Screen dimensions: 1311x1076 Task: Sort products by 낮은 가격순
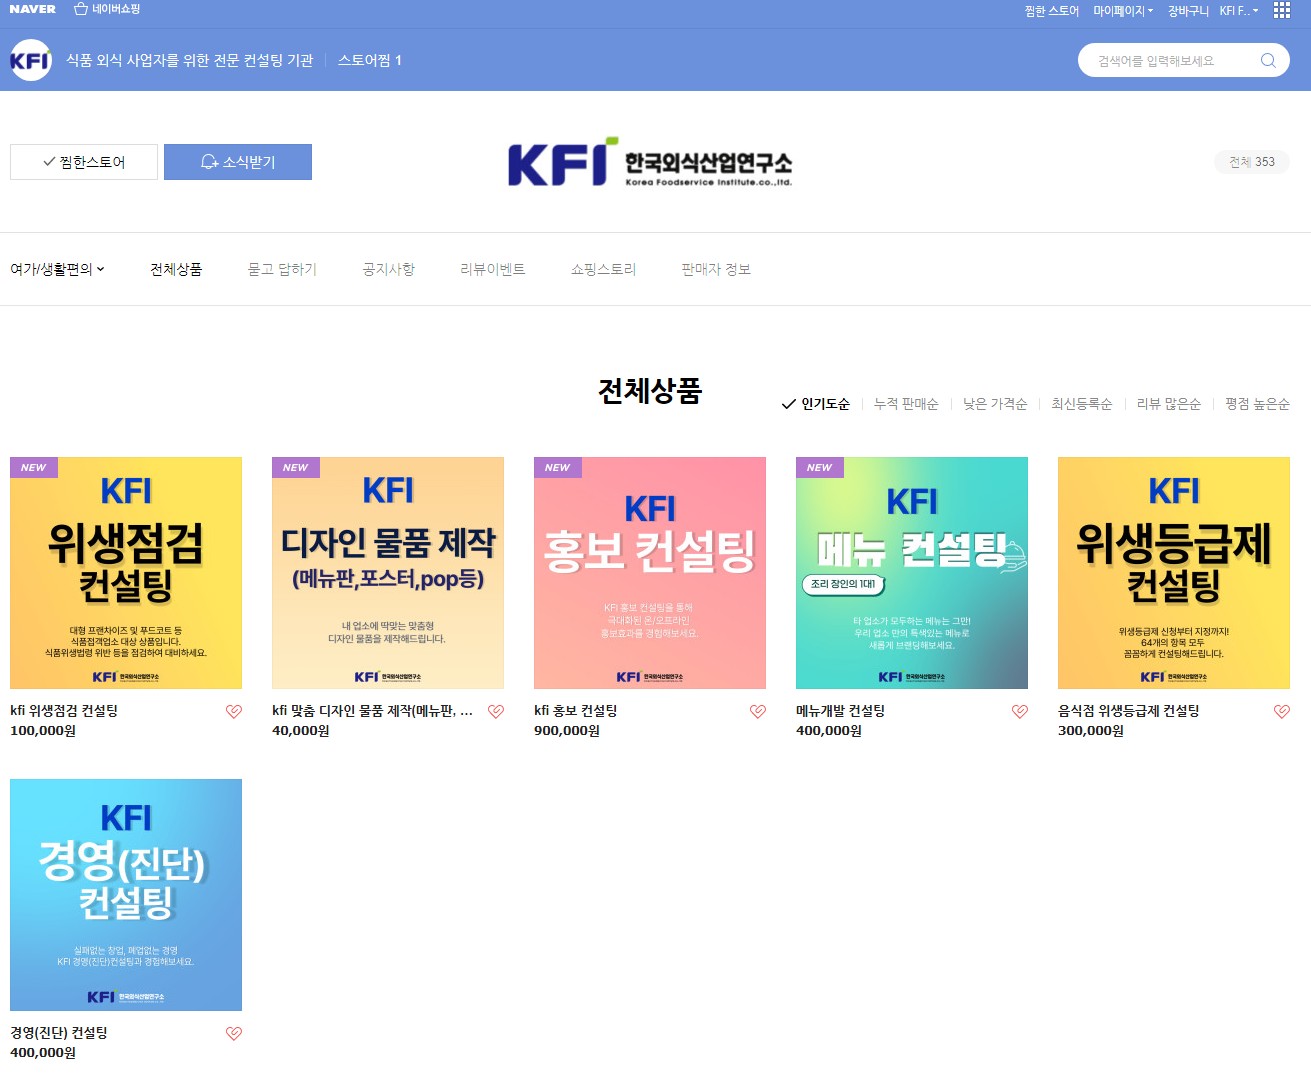click(995, 404)
